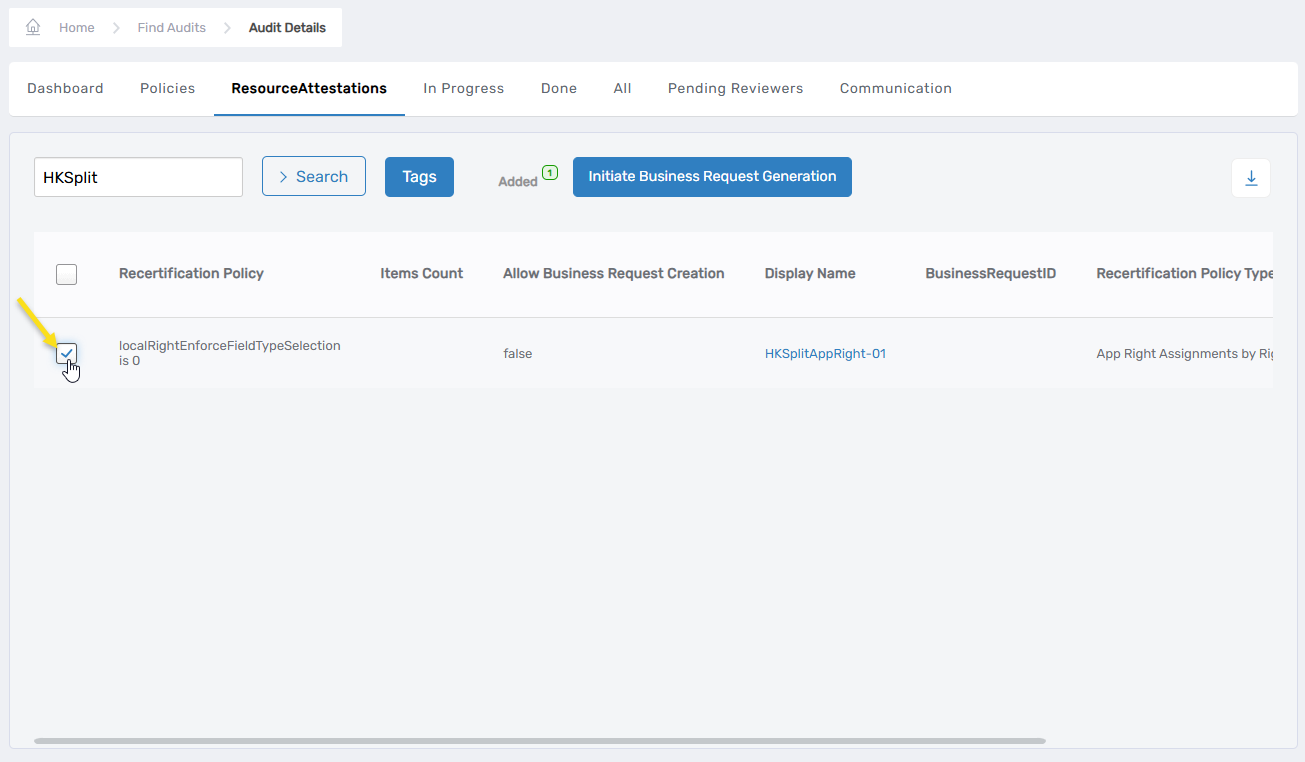1305x762 pixels.
Task: Sort by Recertification Policy column header
Action: [191, 274]
